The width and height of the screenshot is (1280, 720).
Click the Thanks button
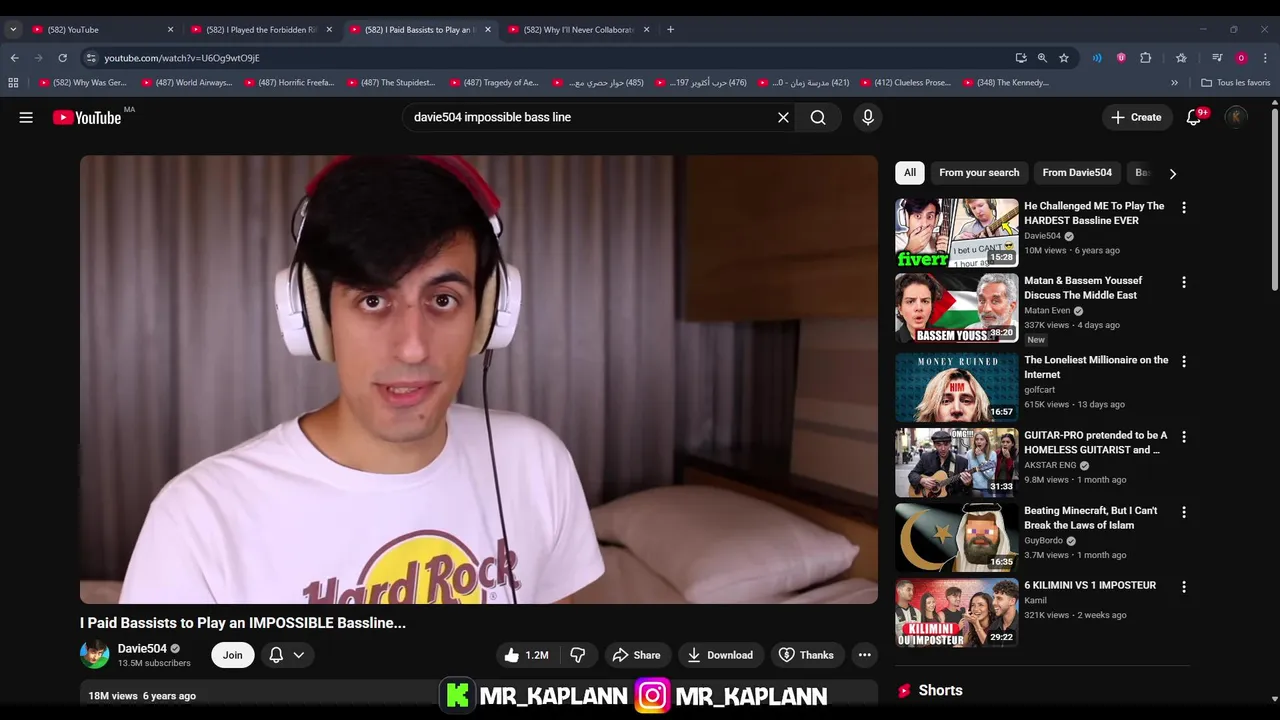pos(806,655)
